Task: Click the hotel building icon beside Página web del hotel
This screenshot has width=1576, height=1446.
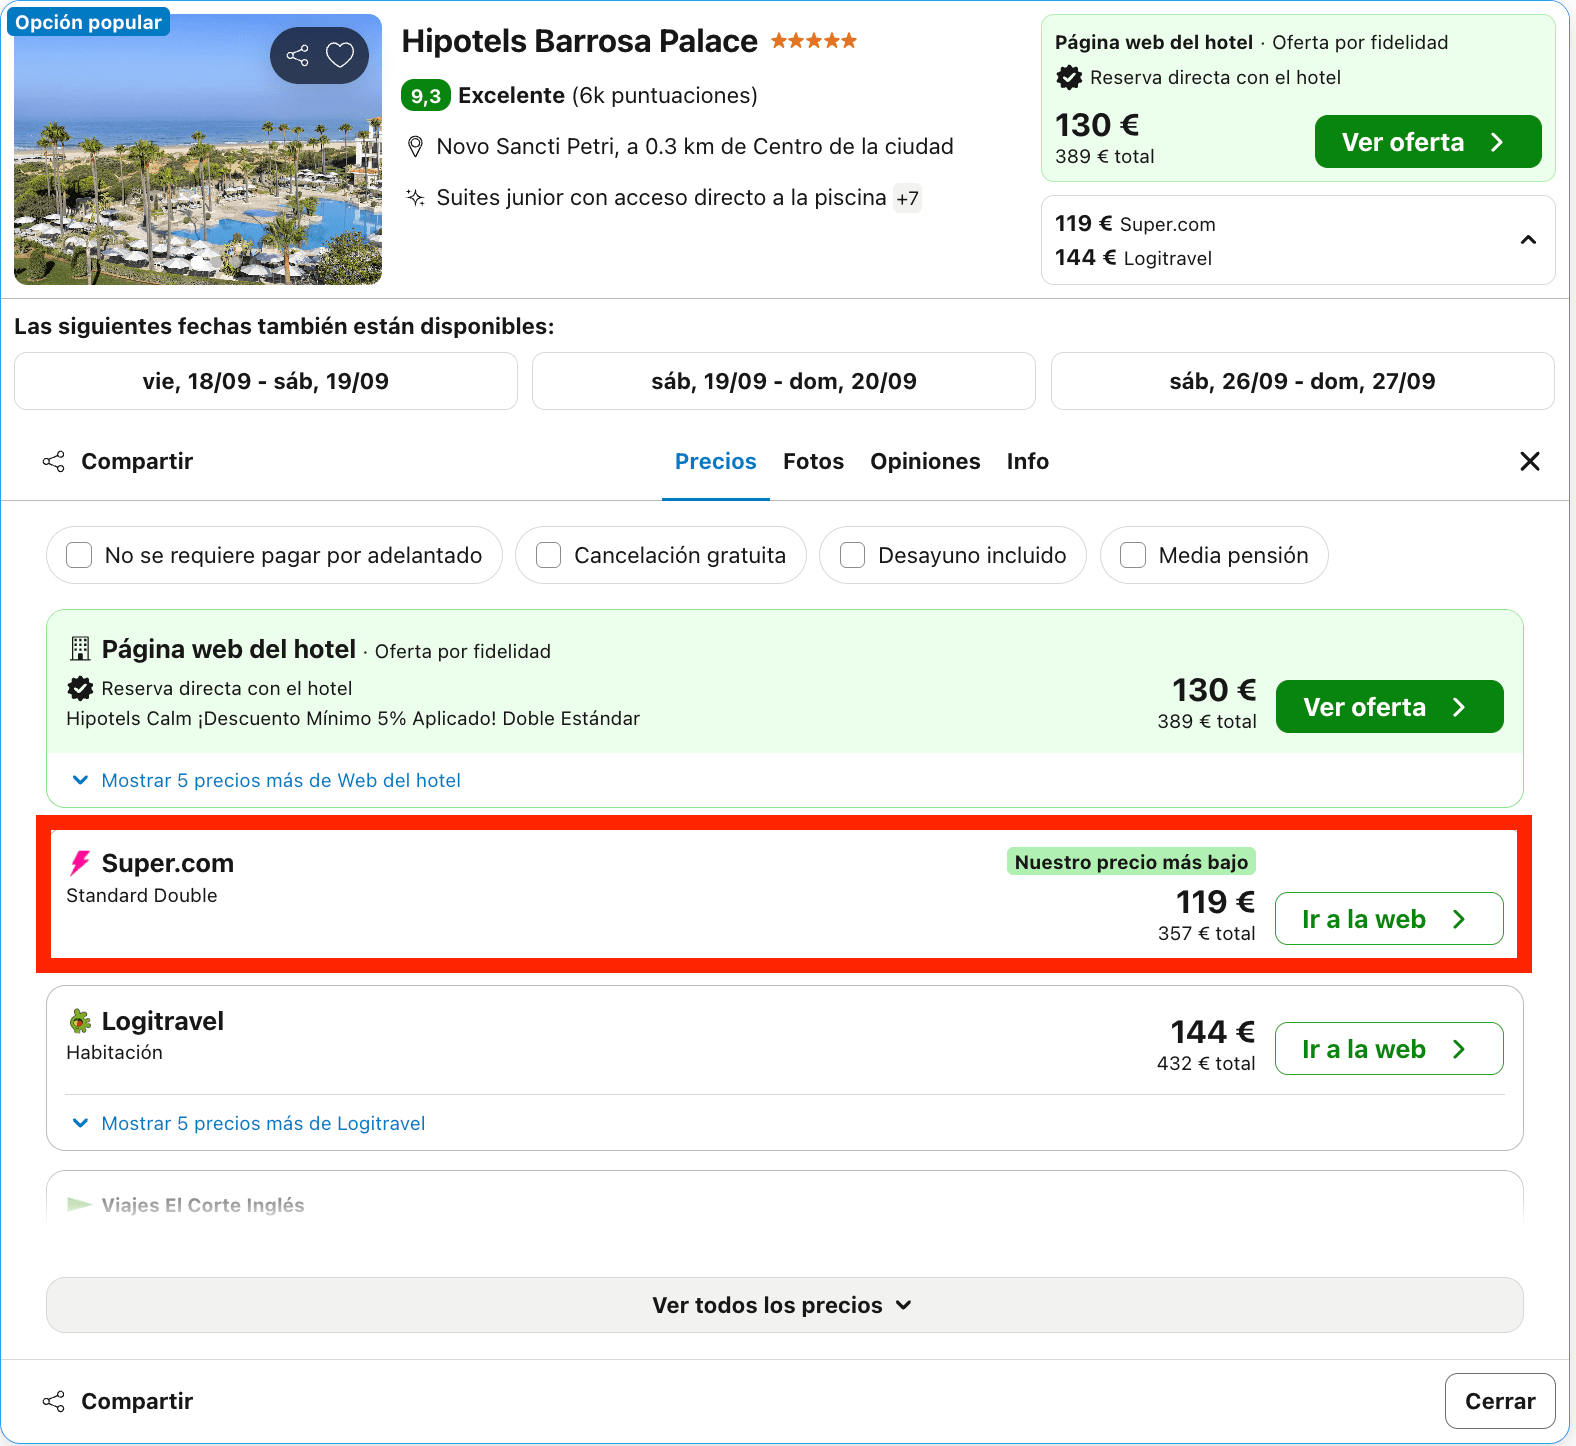Action: click(x=80, y=649)
